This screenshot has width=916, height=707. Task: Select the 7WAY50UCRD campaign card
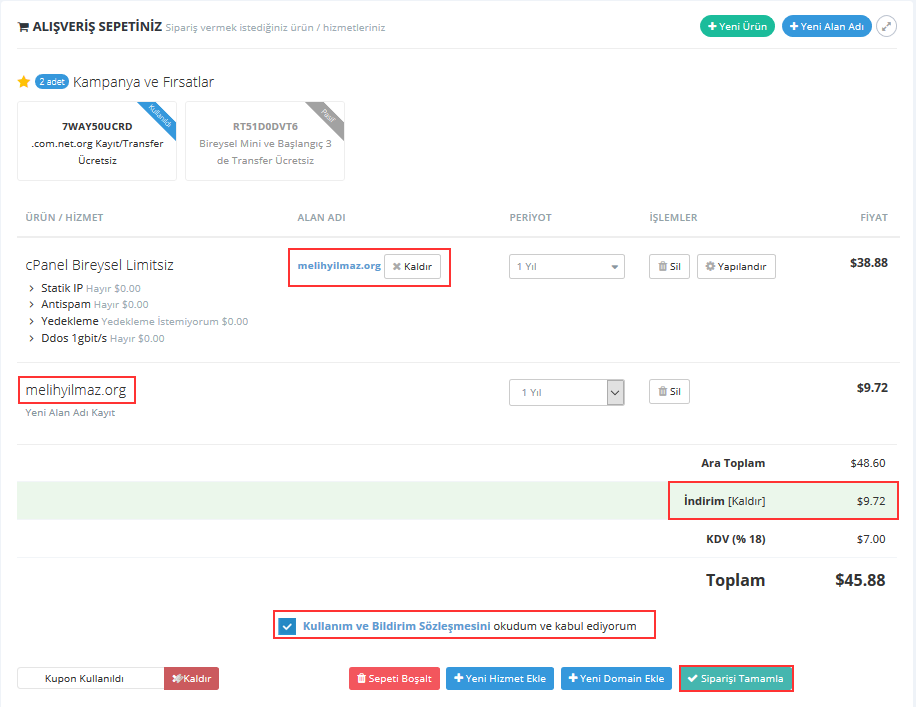tap(97, 141)
